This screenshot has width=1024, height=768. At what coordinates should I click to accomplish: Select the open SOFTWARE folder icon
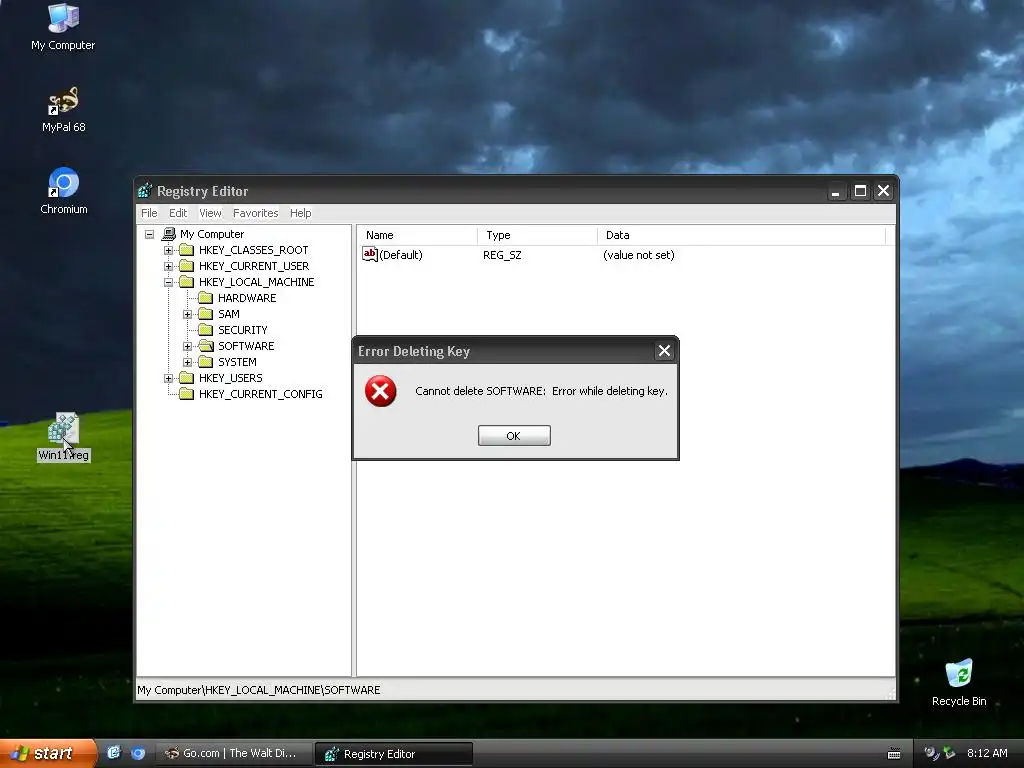pyautogui.click(x=206, y=346)
